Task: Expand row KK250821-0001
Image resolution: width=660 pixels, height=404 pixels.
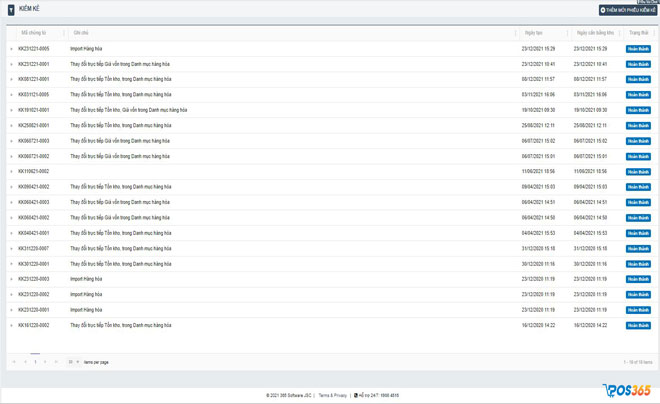Action: pos(11,125)
